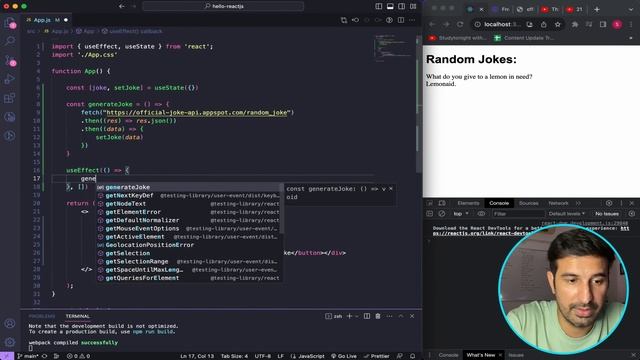640x360 pixels.
Task: Add a new terminal with plus icon
Action: click(x=349, y=316)
